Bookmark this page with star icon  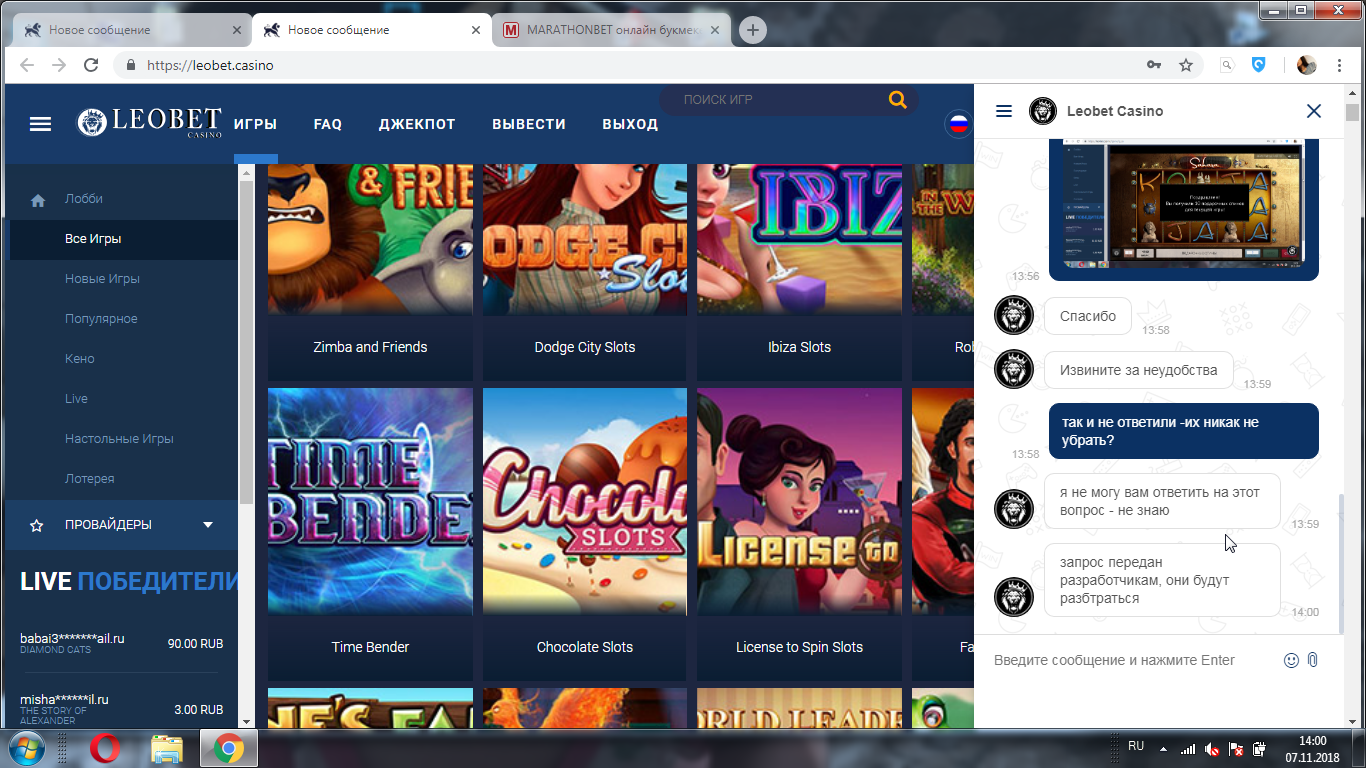click(1186, 65)
